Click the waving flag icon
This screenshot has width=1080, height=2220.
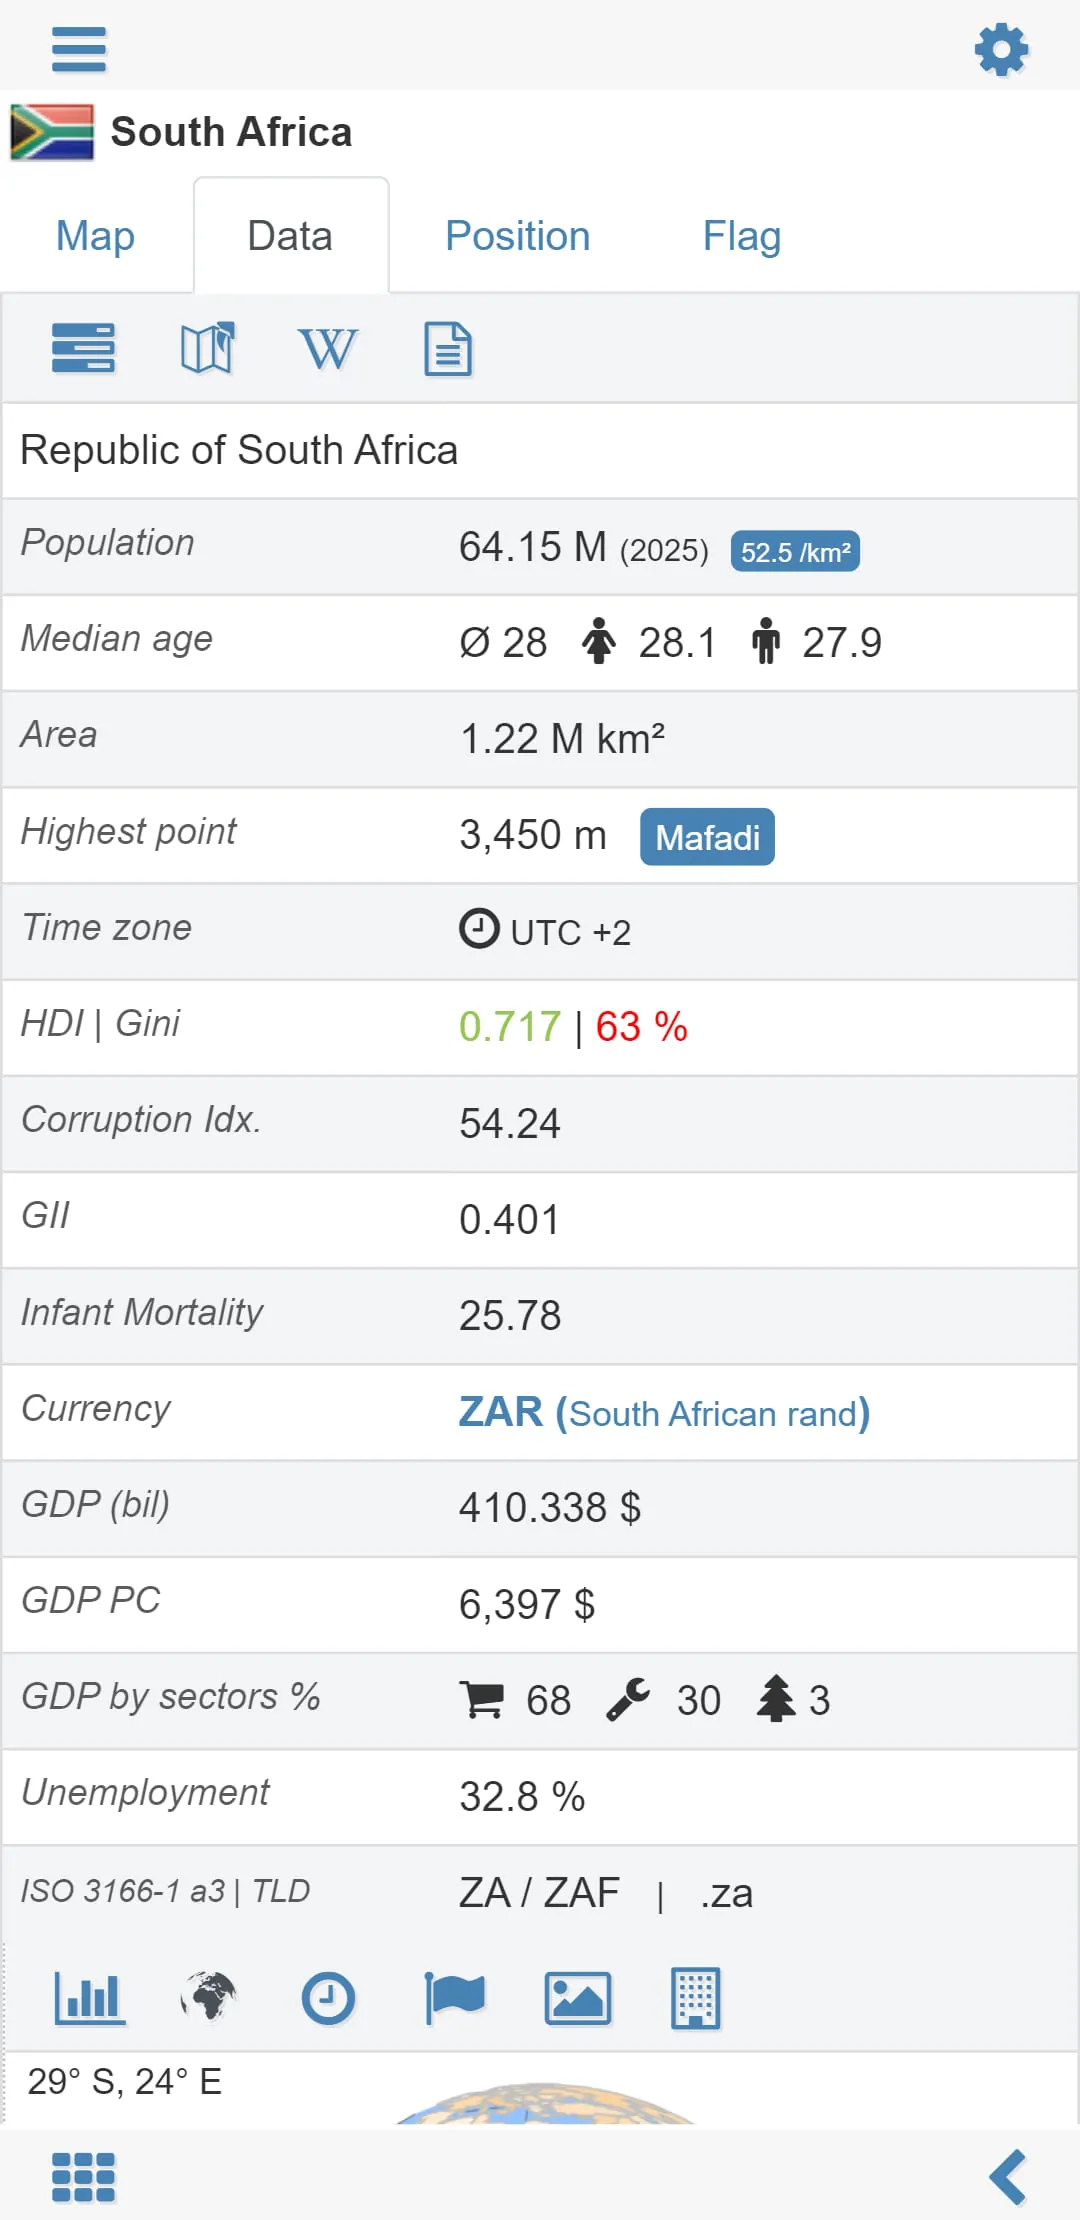point(455,1998)
